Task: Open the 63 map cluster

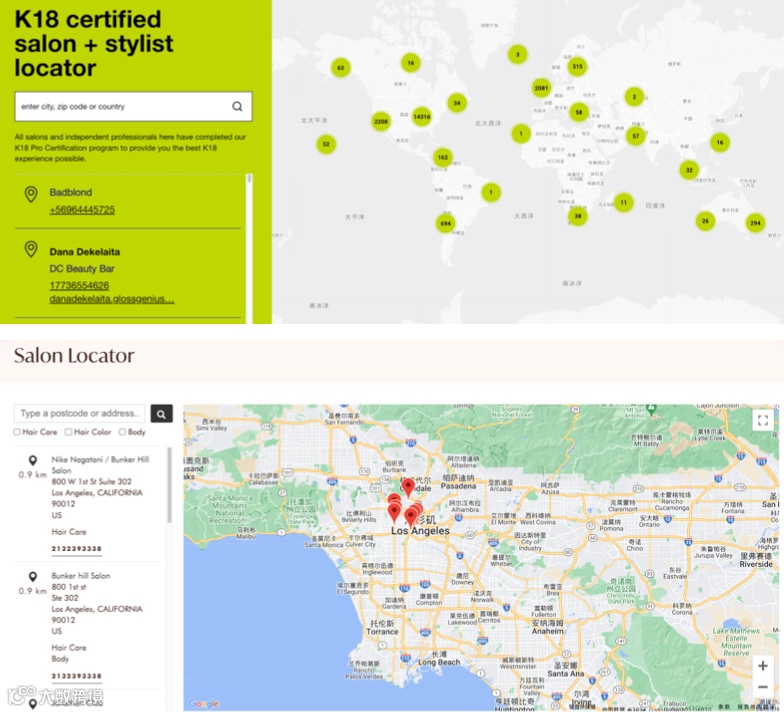Action: click(341, 68)
